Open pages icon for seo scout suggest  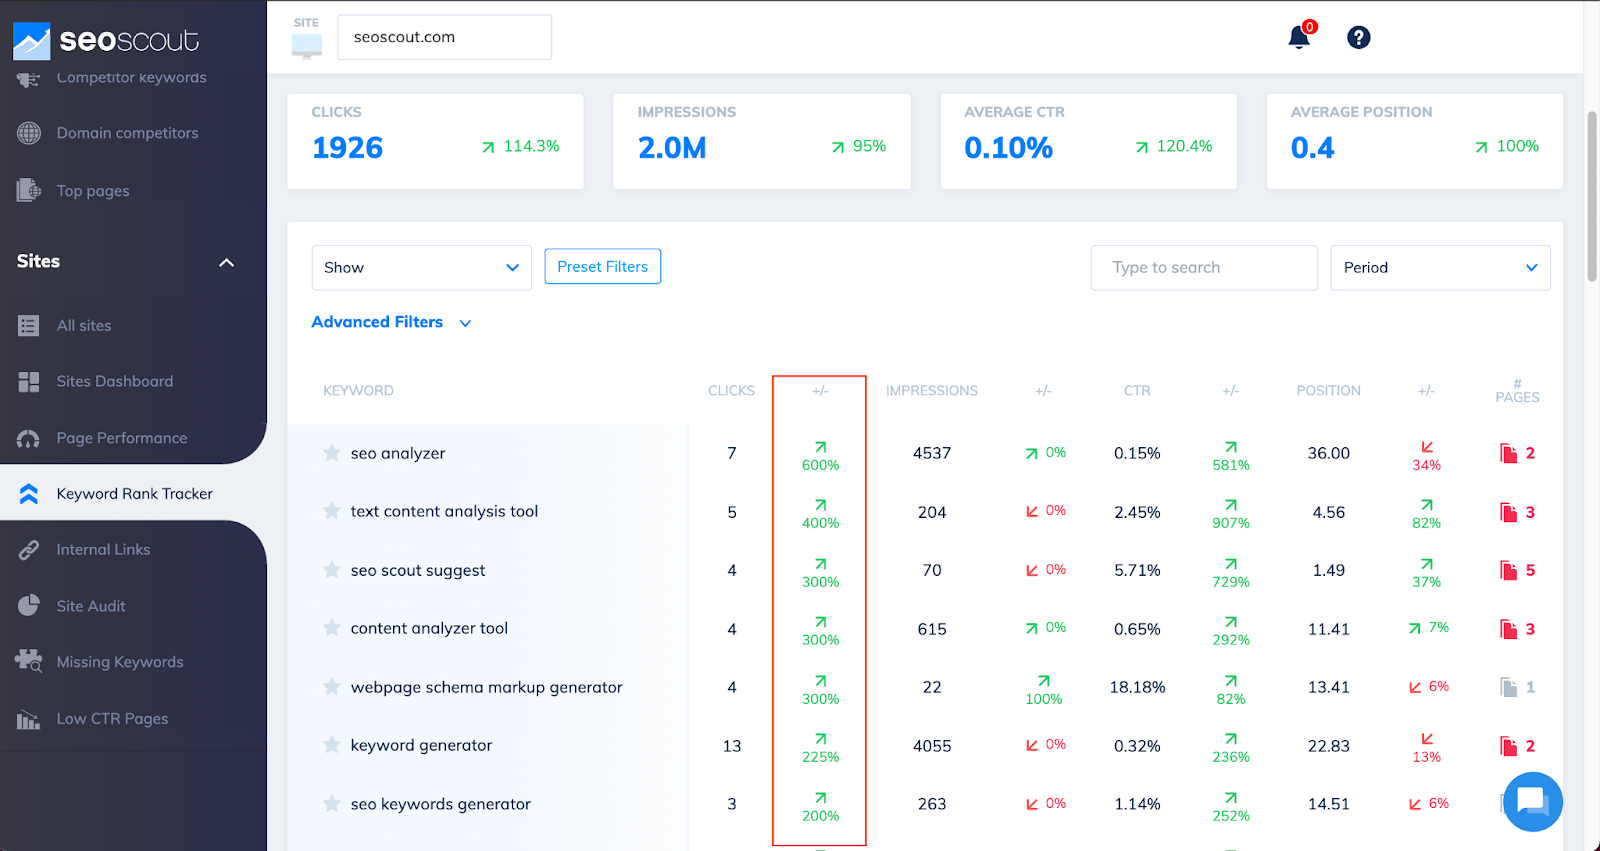(1509, 571)
